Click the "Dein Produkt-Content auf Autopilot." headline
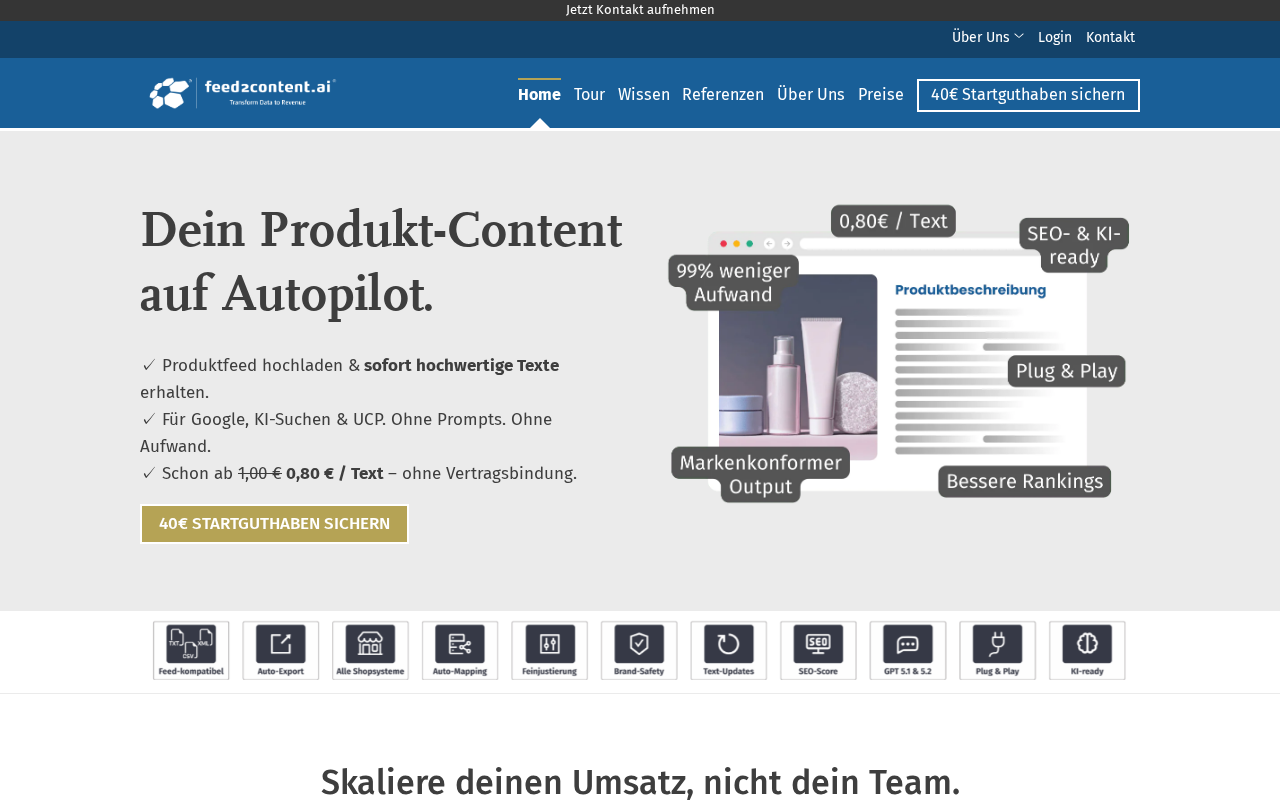 tap(381, 261)
